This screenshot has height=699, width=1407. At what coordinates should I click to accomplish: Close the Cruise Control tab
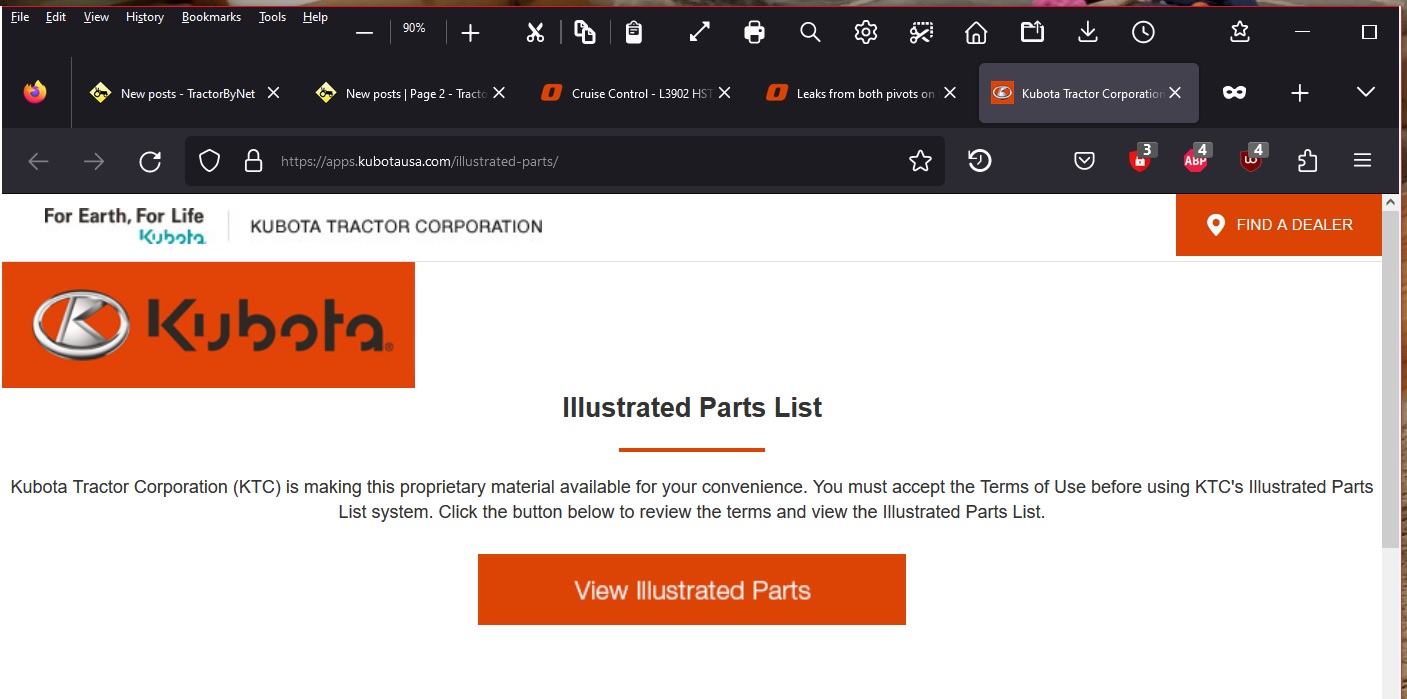click(725, 93)
